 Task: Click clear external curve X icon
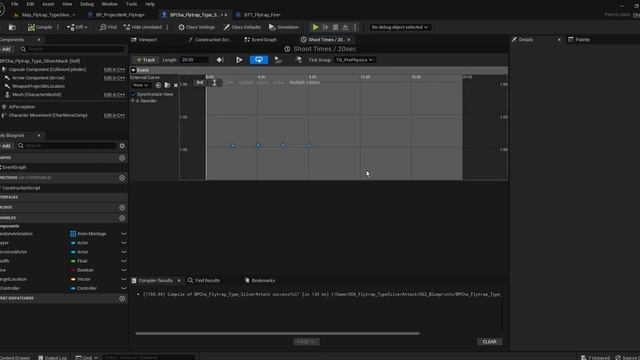[176, 85]
